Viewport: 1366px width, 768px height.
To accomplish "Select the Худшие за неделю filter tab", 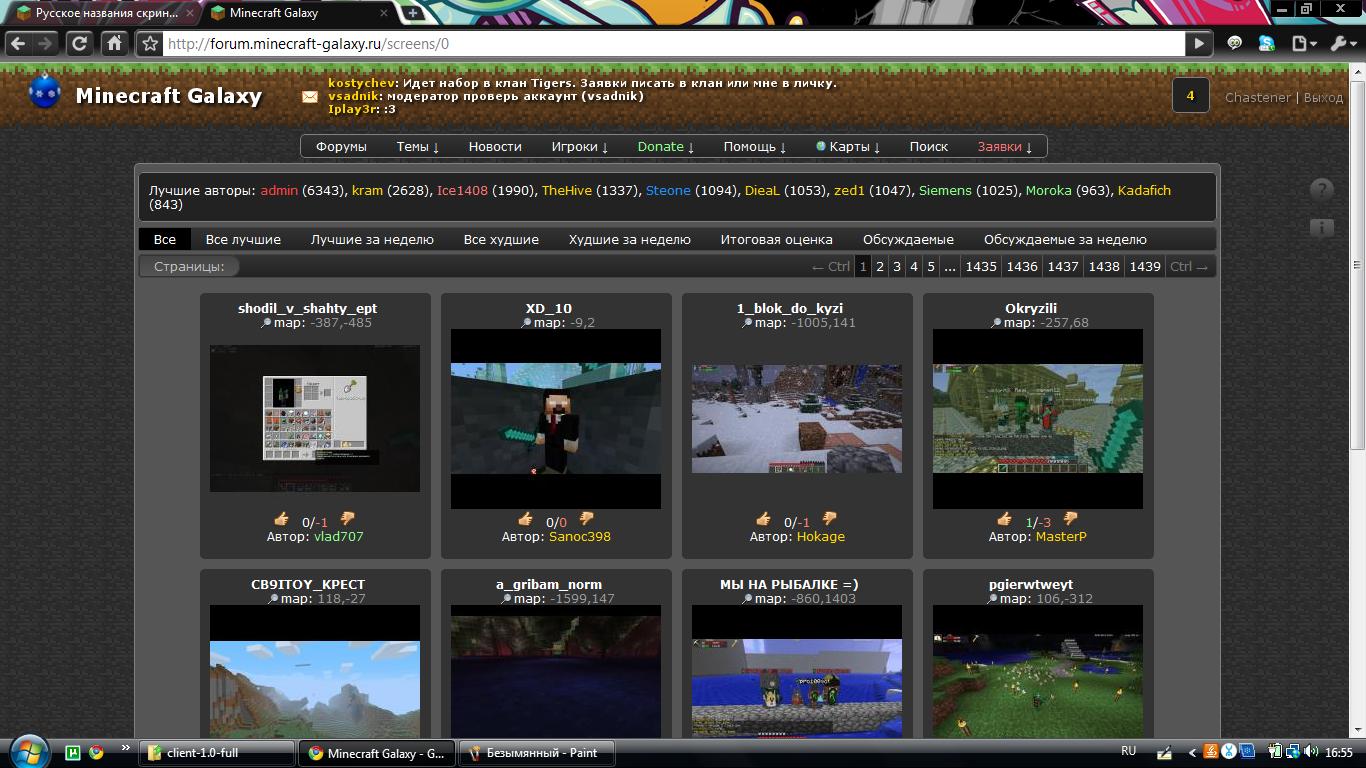I will pos(630,239).
